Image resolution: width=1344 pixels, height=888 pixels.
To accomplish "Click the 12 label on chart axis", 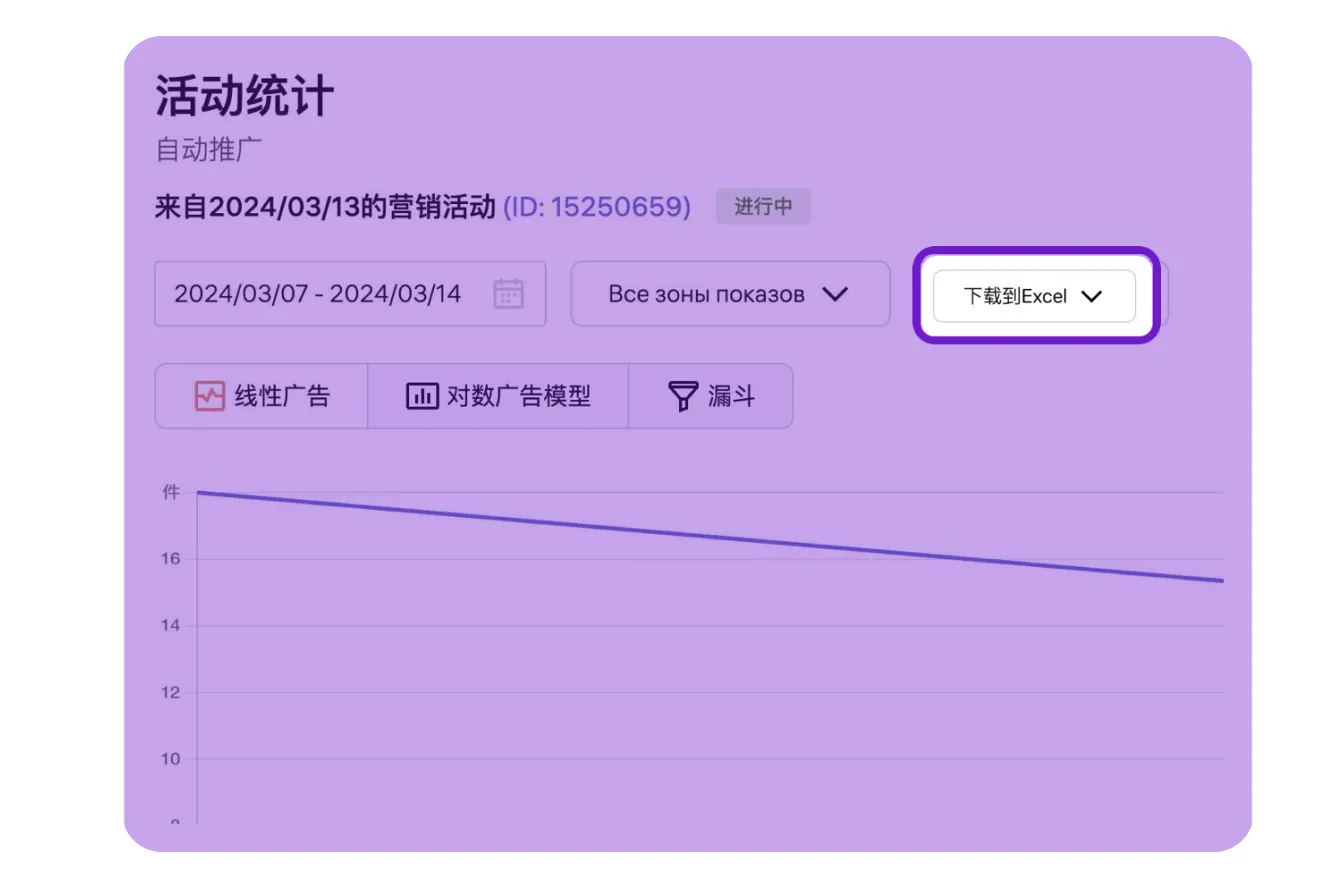I will pos(170,693).
